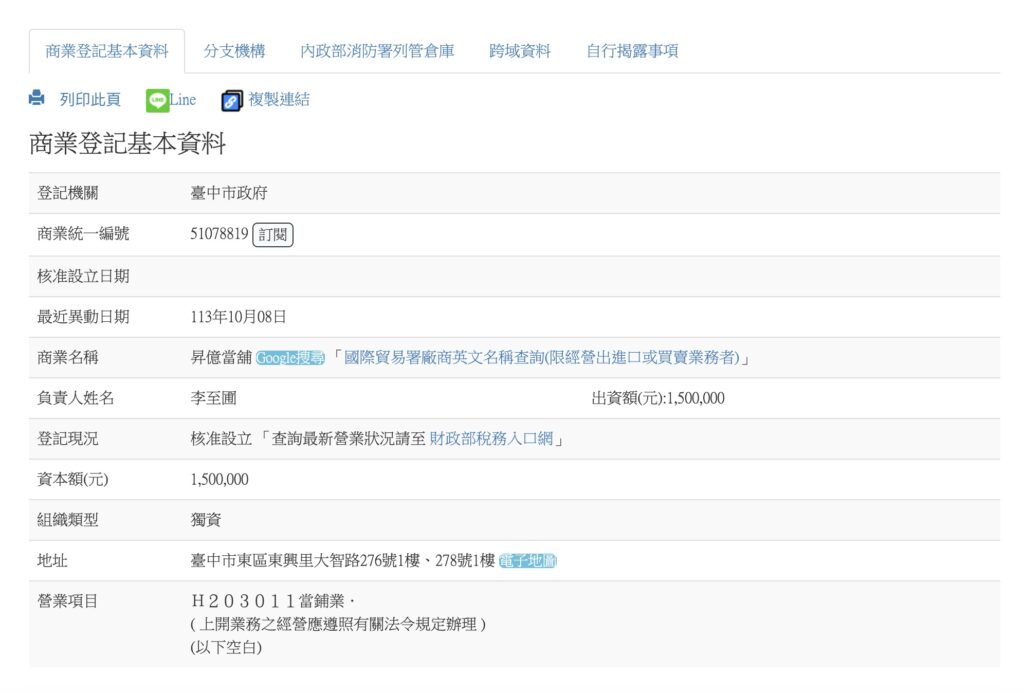This screenshot has width=1024, height=693.
Task: Open the Google搜尋 badge beside 昇億當舖
Action: 287,358
